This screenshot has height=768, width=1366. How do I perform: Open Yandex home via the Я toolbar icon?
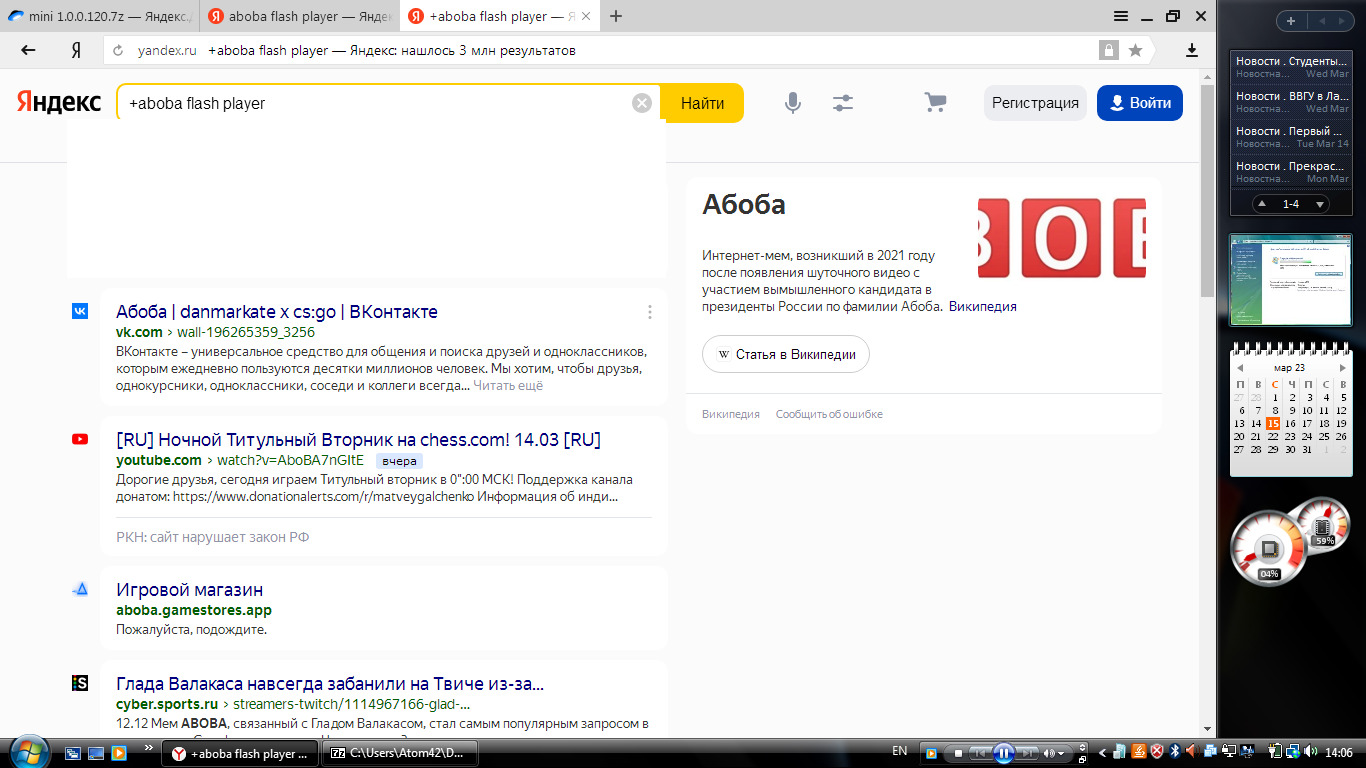(75, 50)
